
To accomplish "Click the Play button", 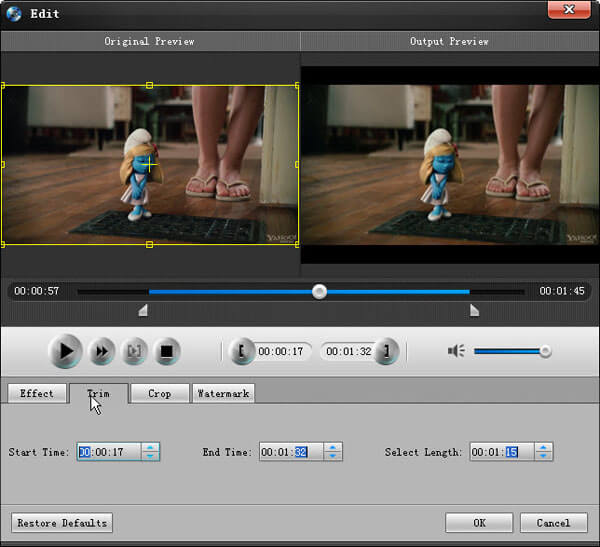I will pos(65,351).
